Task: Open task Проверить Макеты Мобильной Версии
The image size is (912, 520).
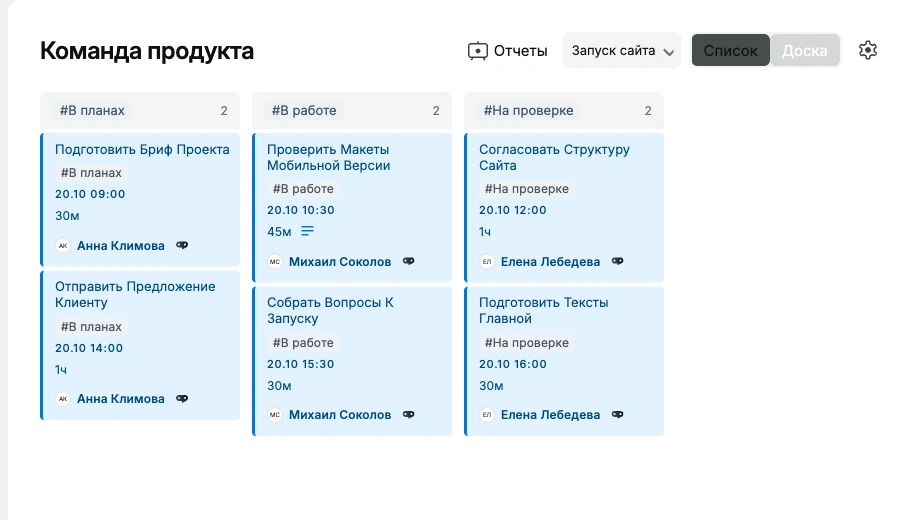Action: tap(329, 158)
